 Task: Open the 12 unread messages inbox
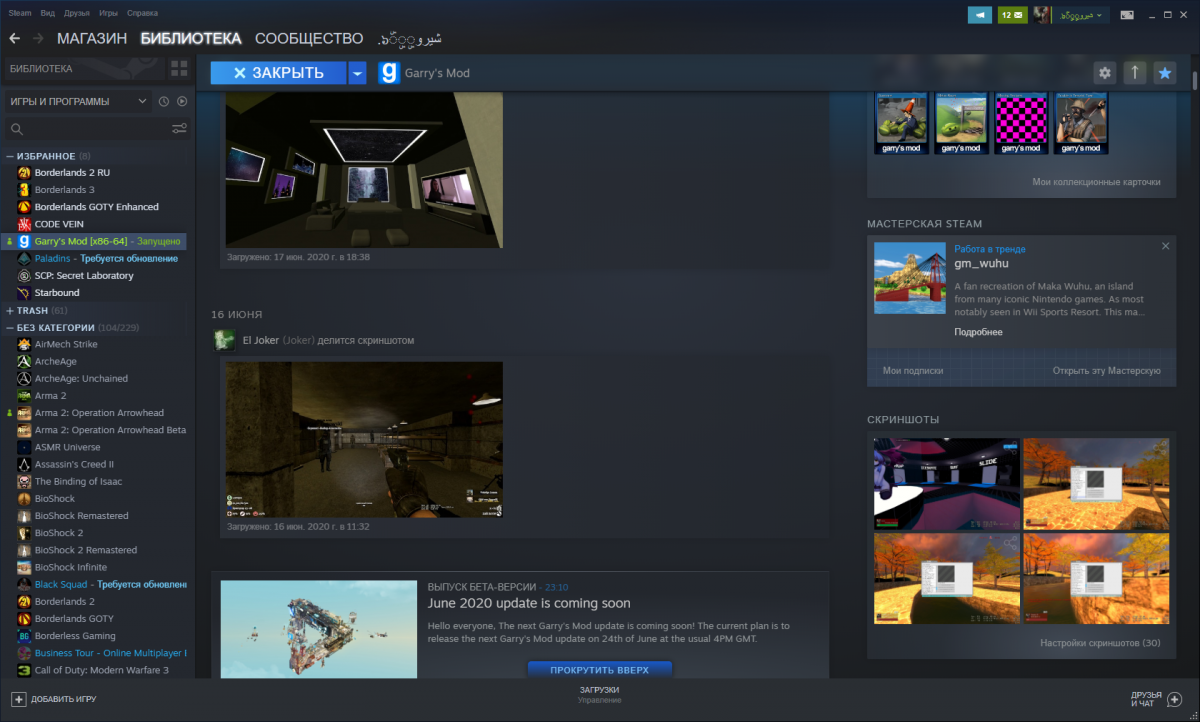pyautogui.click(x=1012, y=15)
